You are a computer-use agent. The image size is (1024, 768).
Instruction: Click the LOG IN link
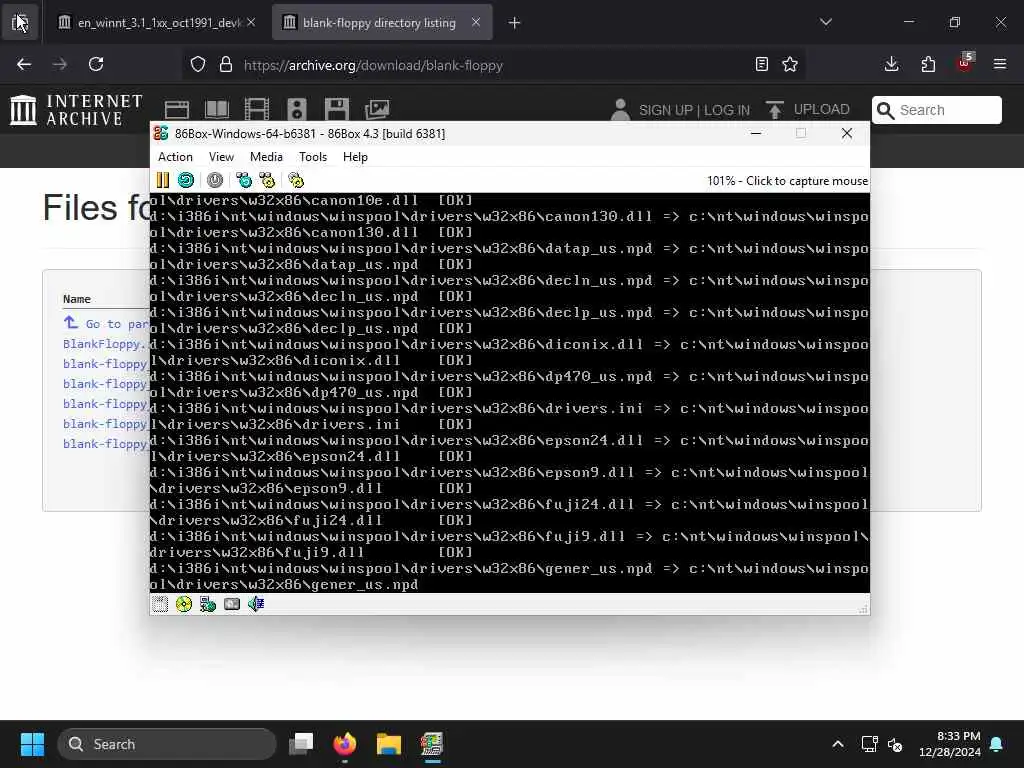click(x=727, y=110)
